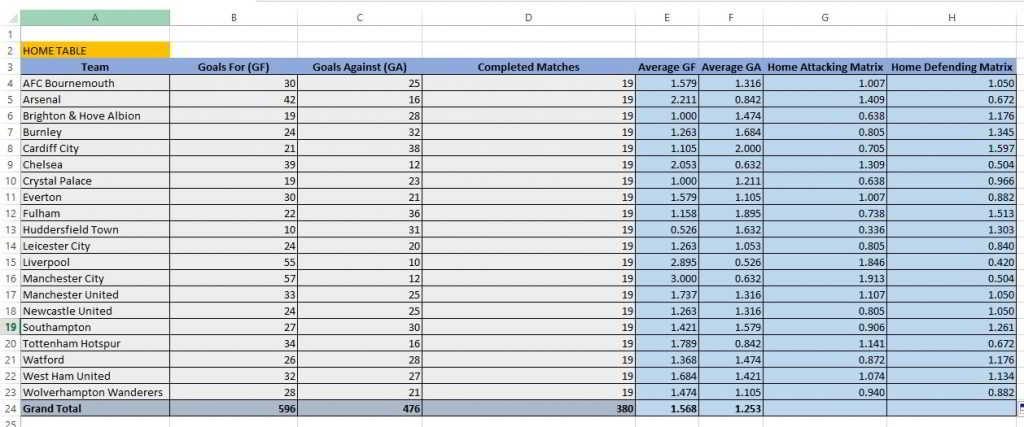Click the overall Average GF 1.568
1024x427 pixels.
pos(667,409)
